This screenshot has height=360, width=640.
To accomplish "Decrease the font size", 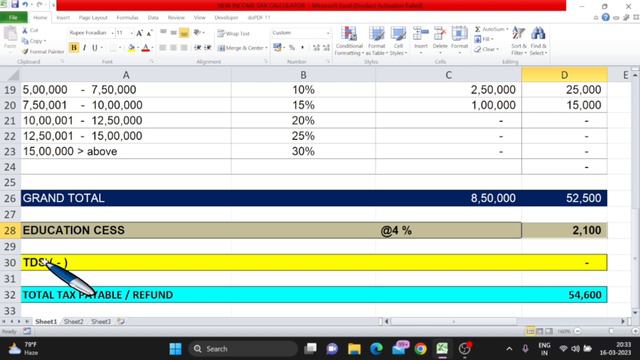I will click(x=149, y=33).
